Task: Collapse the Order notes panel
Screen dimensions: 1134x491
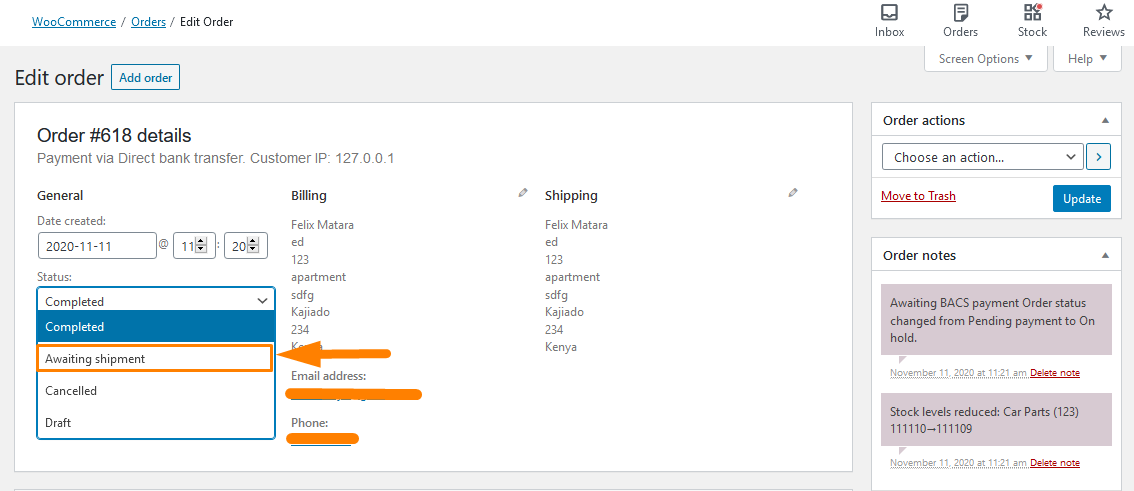Action: pos(1104,255)
